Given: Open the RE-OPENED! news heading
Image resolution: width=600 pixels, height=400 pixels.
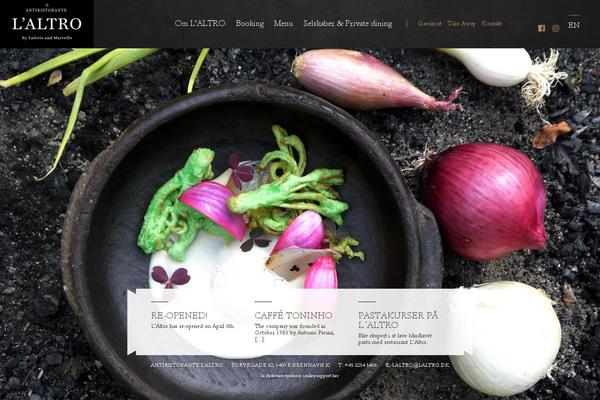Looking at the screenshot, I should point(179,315).
